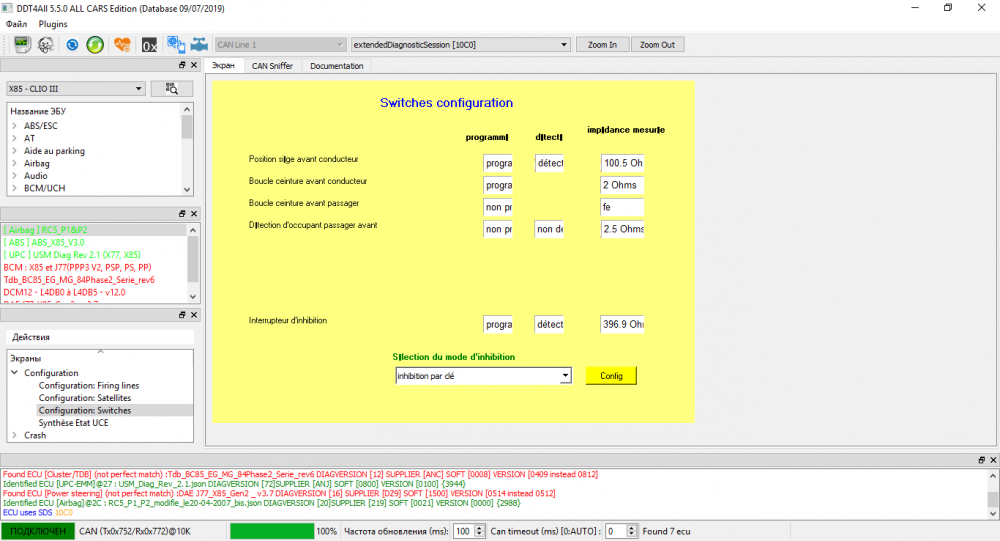
Task: Float the log output panel
Action: [x=982, y=460]
